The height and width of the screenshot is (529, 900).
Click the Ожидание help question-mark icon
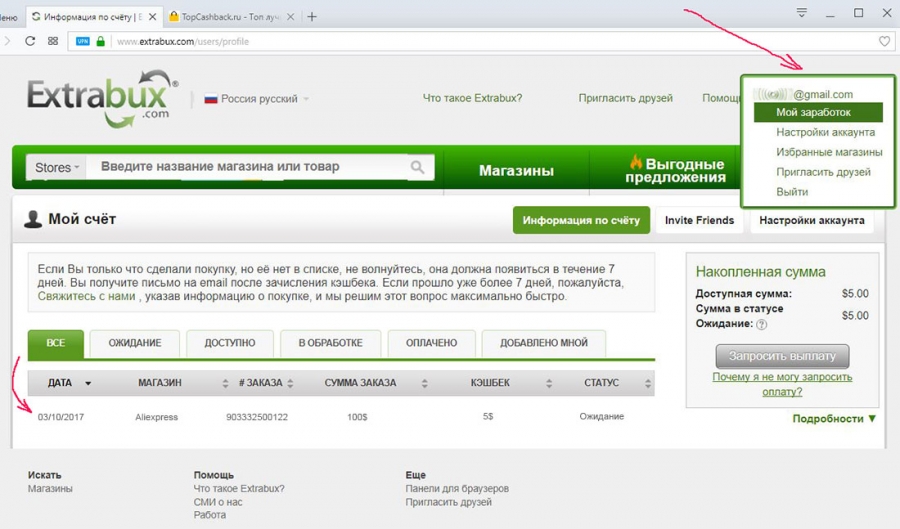[762, 325]
